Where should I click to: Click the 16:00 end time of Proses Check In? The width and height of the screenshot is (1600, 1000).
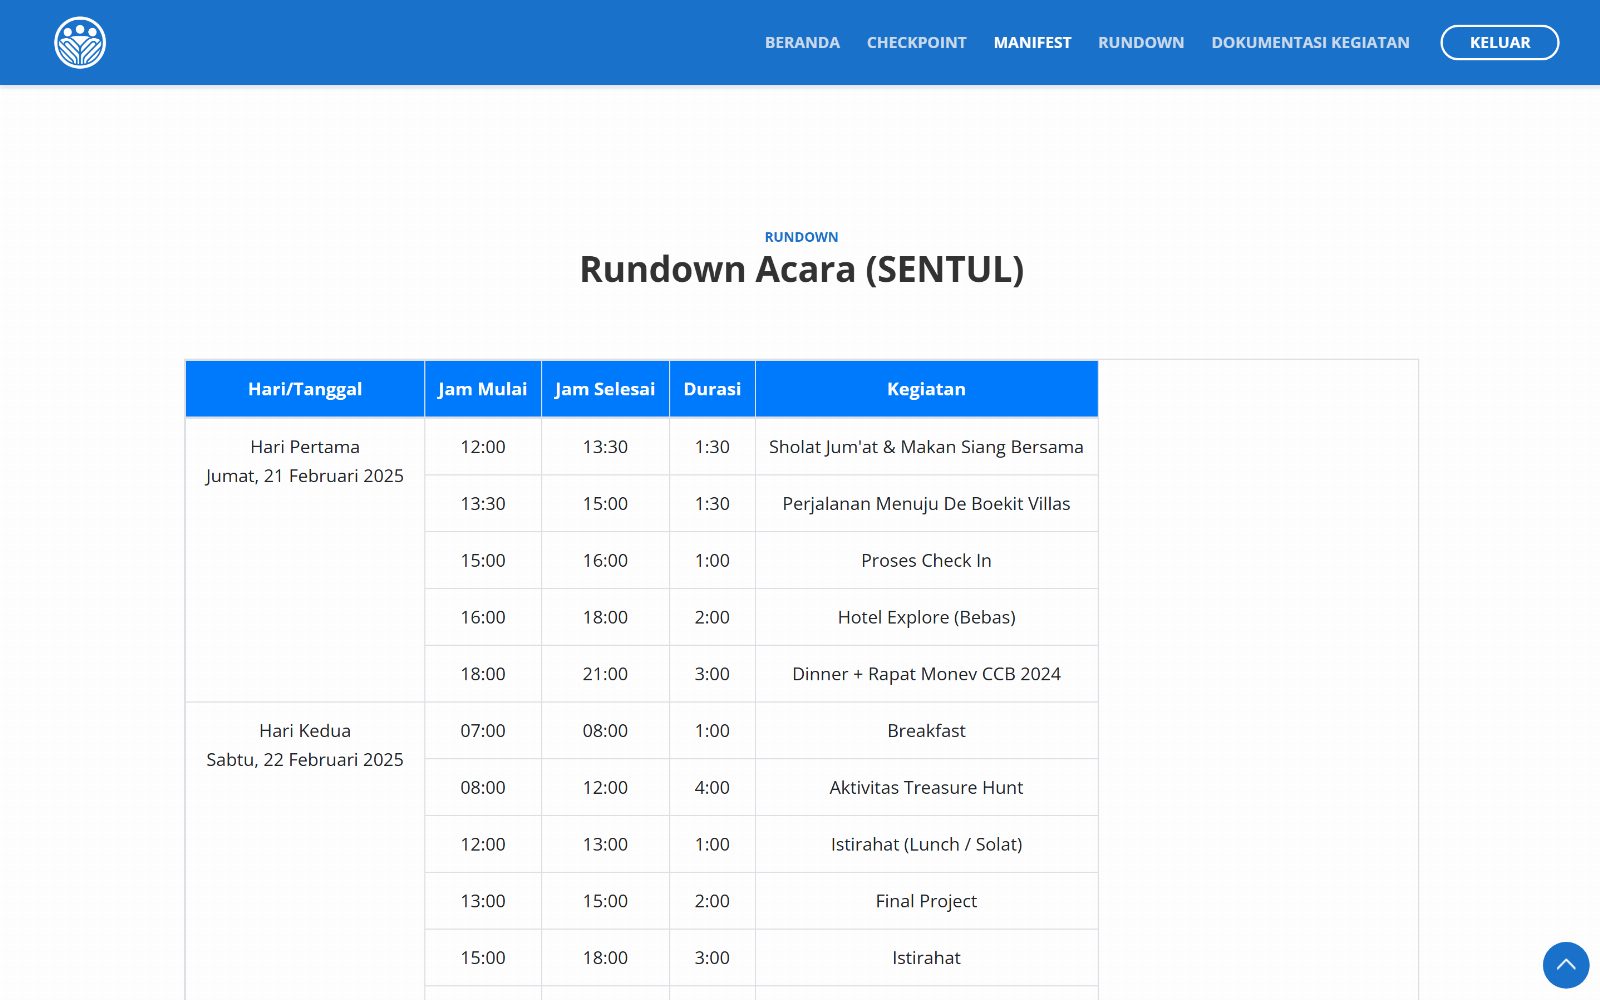(x=605, y=561)
